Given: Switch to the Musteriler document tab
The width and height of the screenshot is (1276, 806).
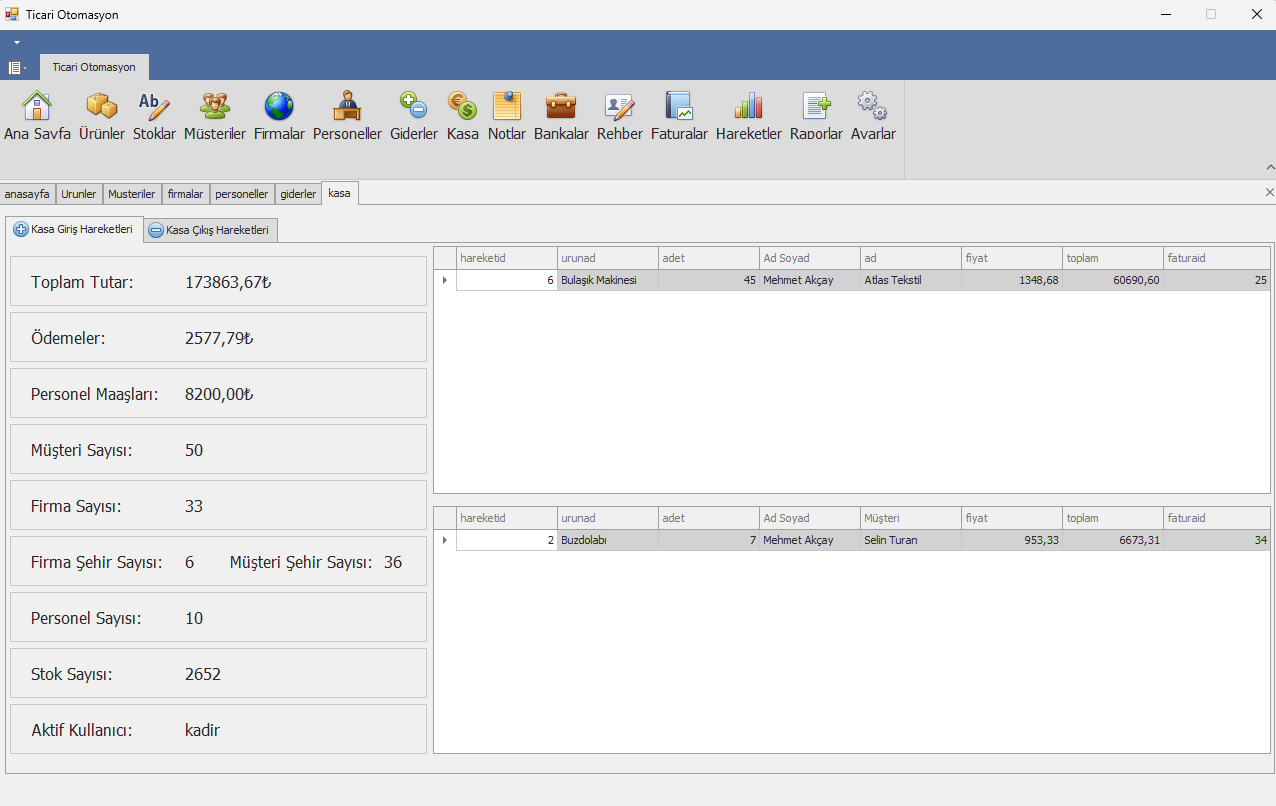Looking at the screenshot, I should 132,194.
